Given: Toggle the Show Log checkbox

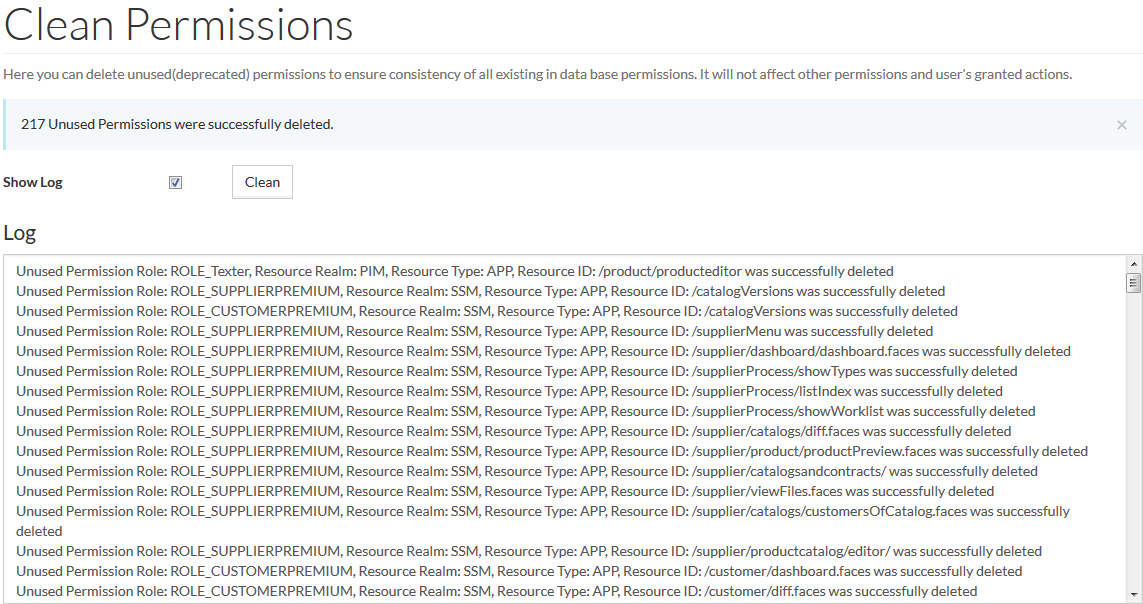Looking at the screenshot, I should (176, 182).
